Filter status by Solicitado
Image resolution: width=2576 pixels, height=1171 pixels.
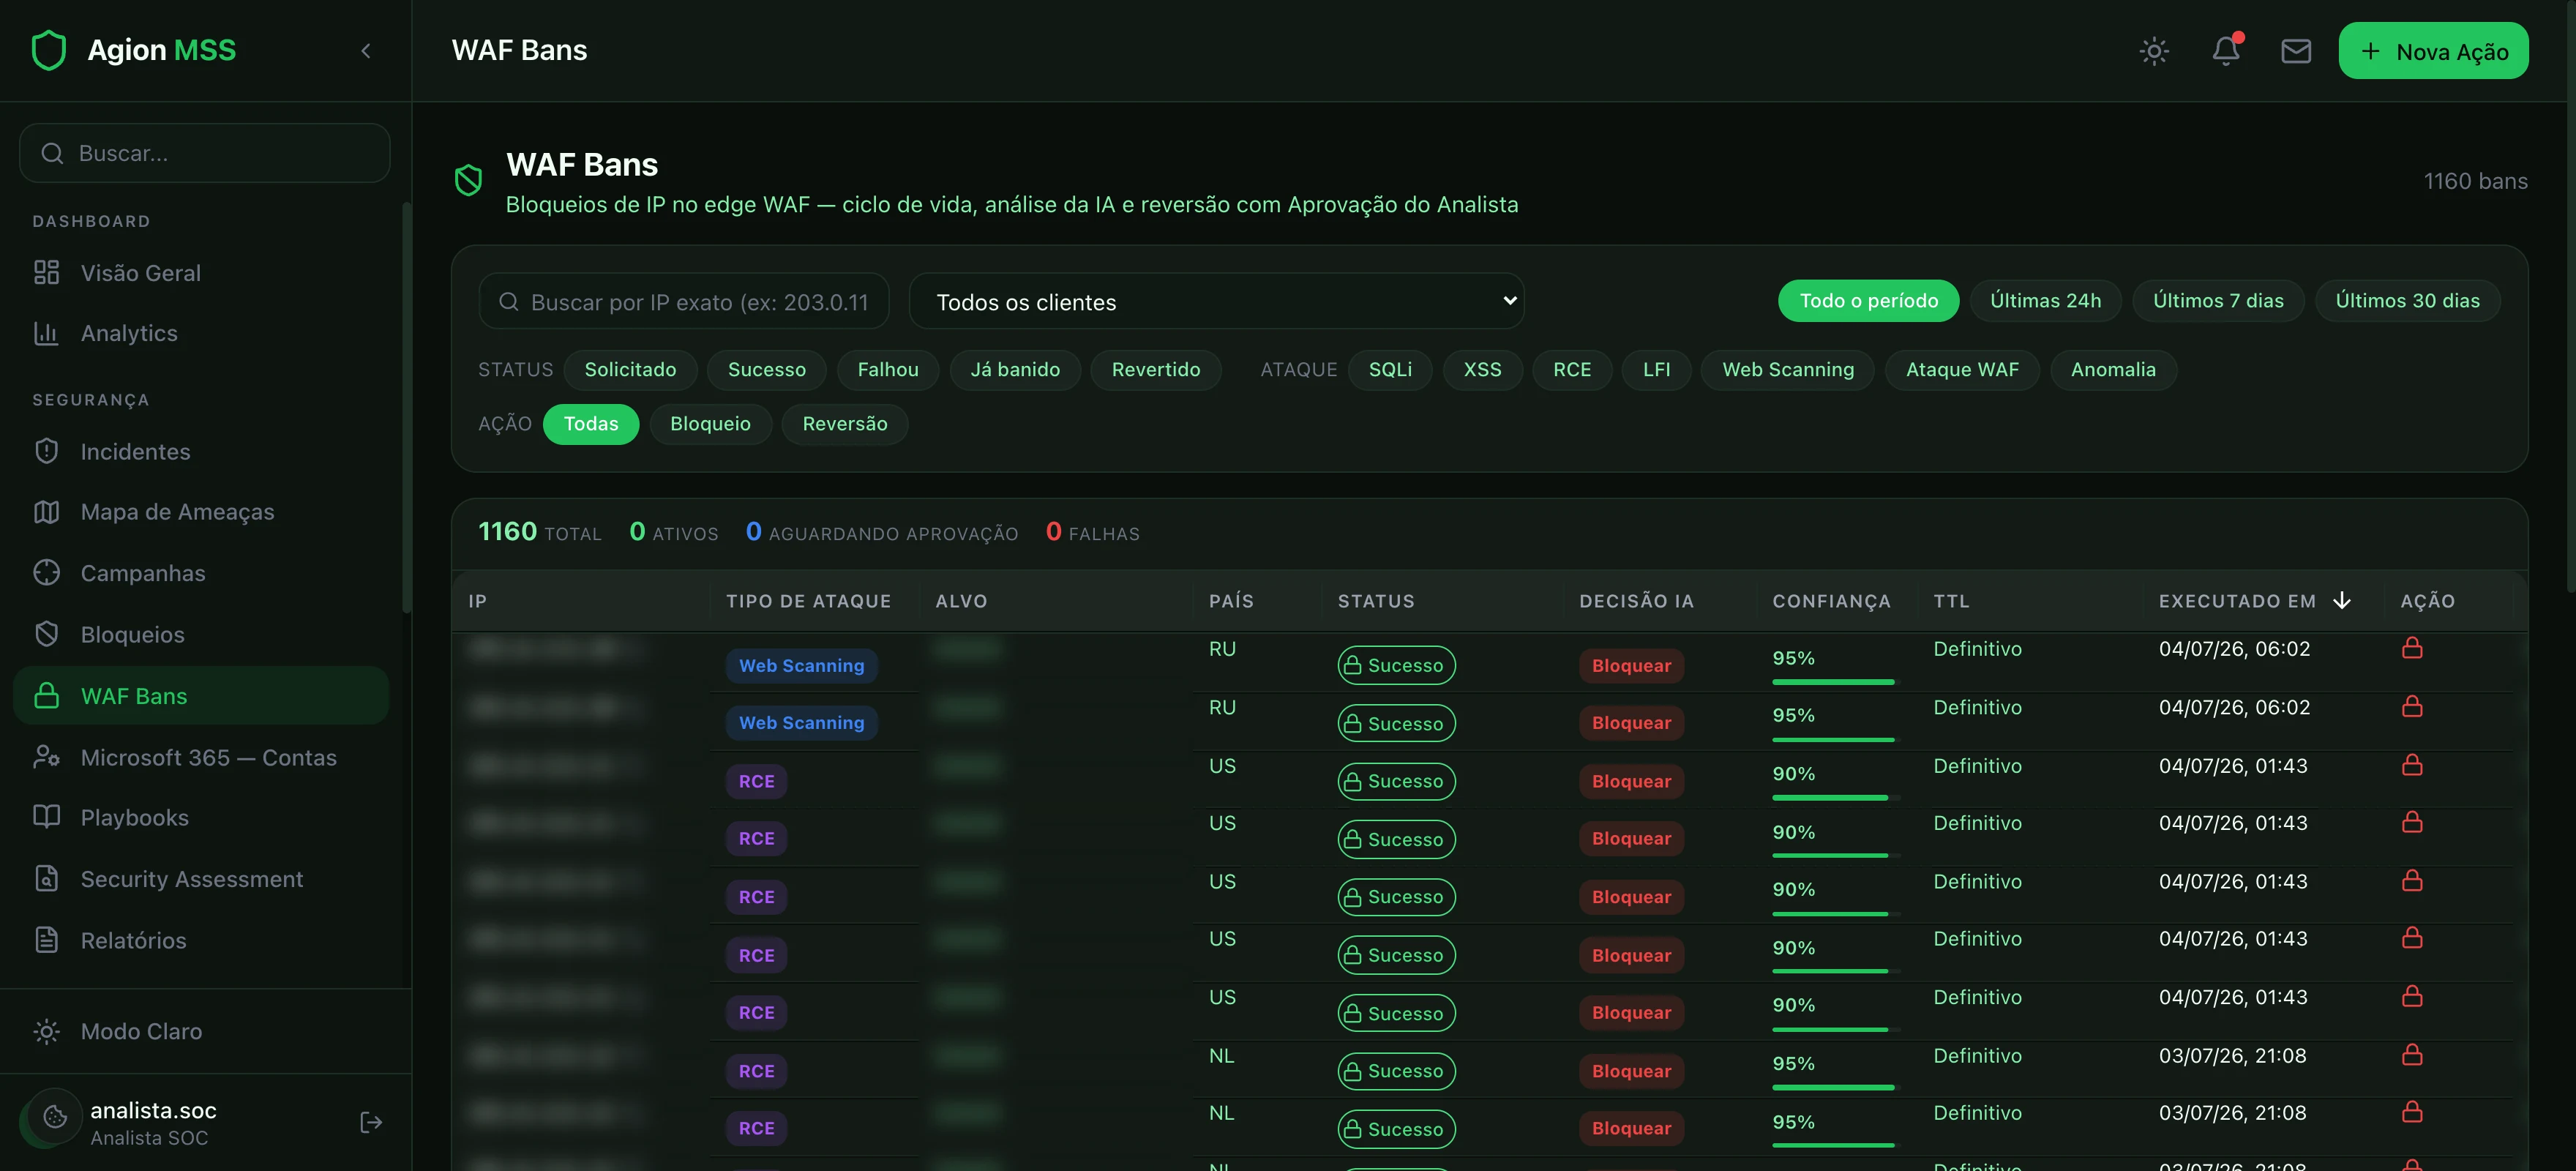pos(630,370)
